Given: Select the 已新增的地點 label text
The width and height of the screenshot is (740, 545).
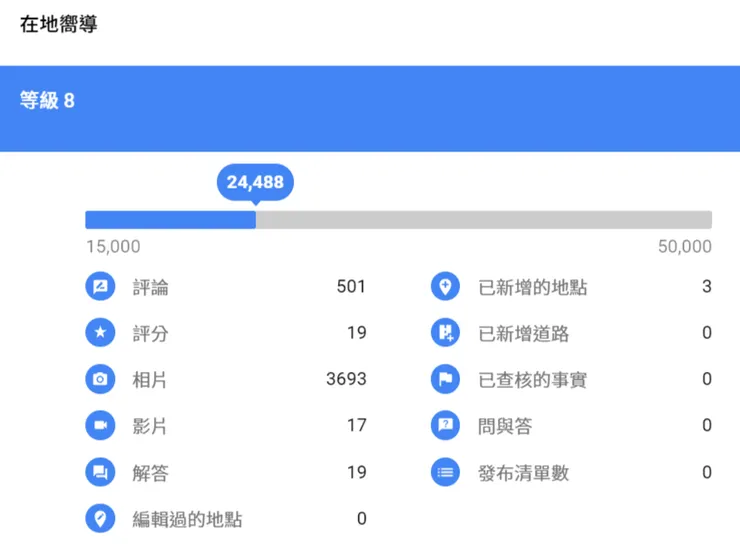Looking at the screenshot, I should (533, 288).
